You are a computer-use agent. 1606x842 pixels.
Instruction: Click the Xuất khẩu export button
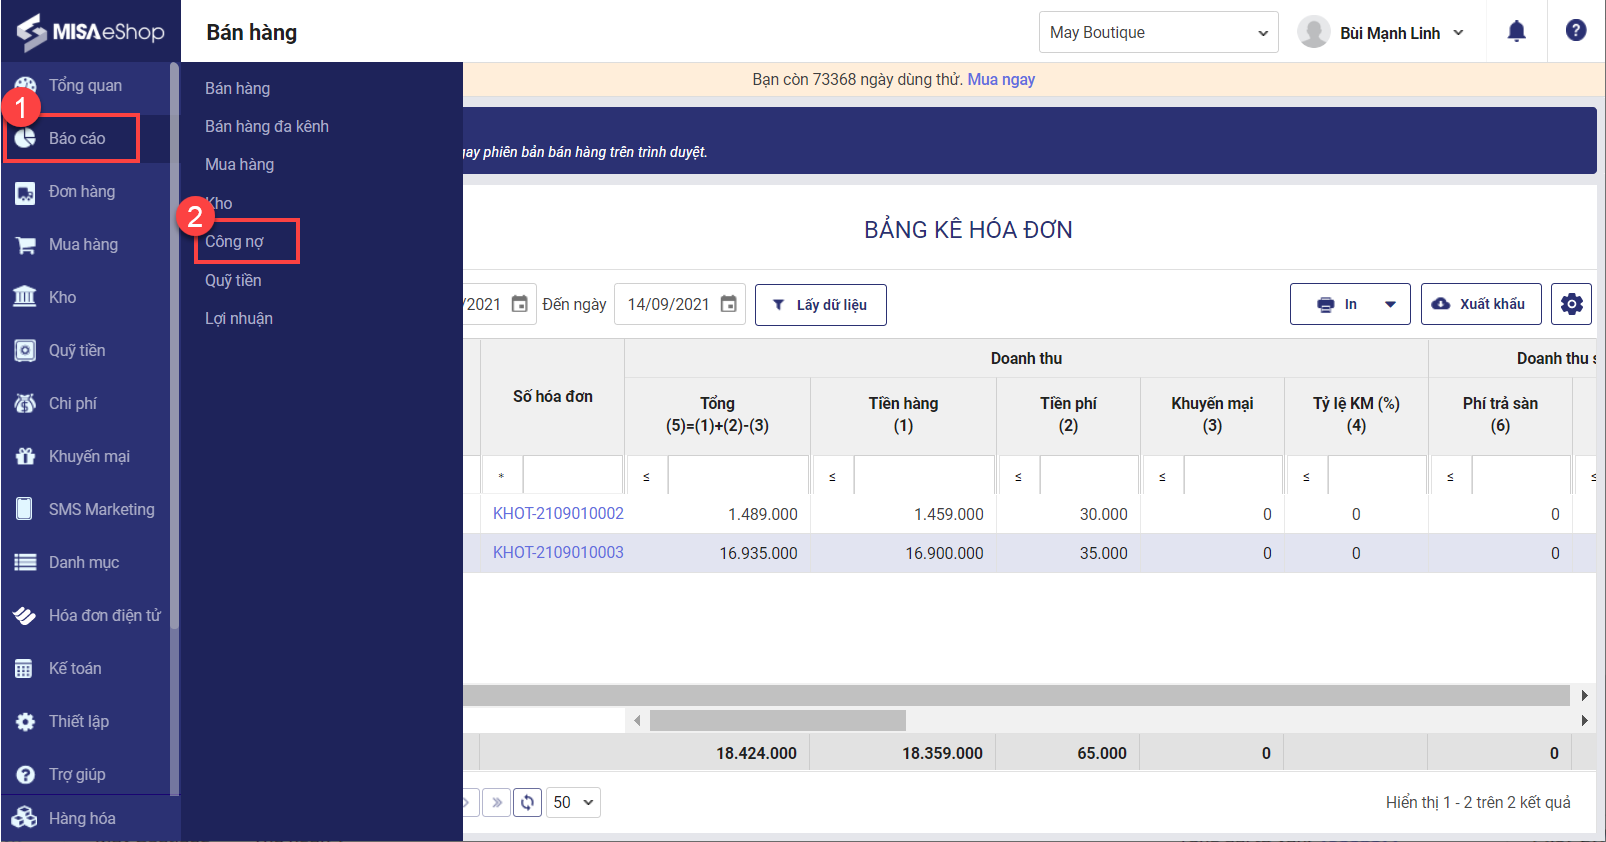coord(1480,304)
